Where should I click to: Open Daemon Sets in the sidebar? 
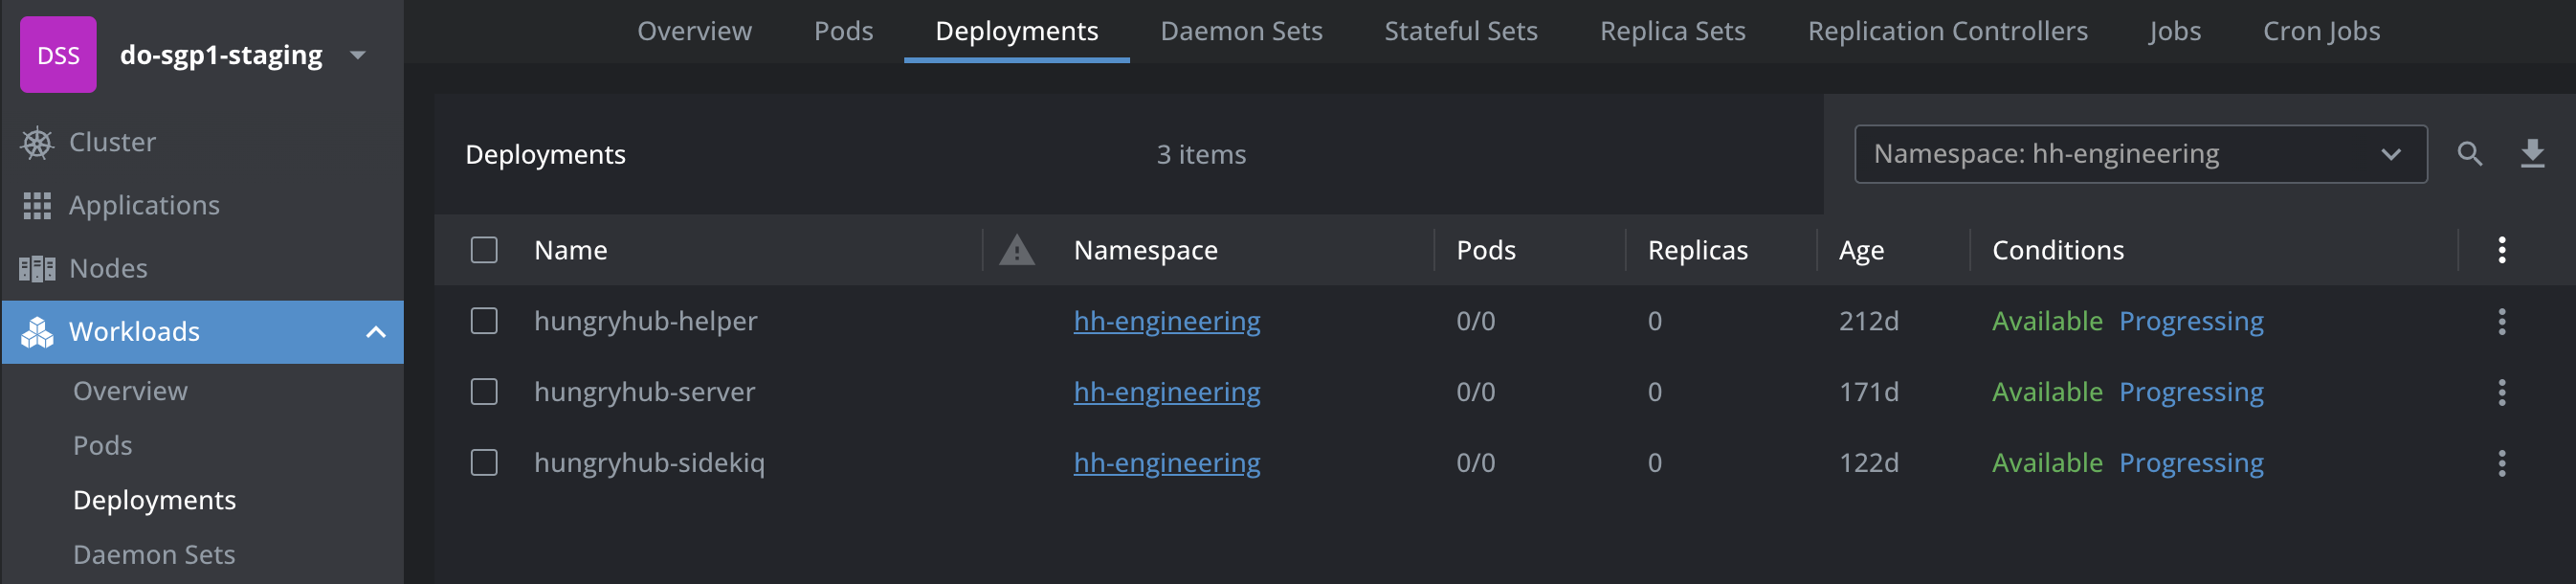point(154,555)
